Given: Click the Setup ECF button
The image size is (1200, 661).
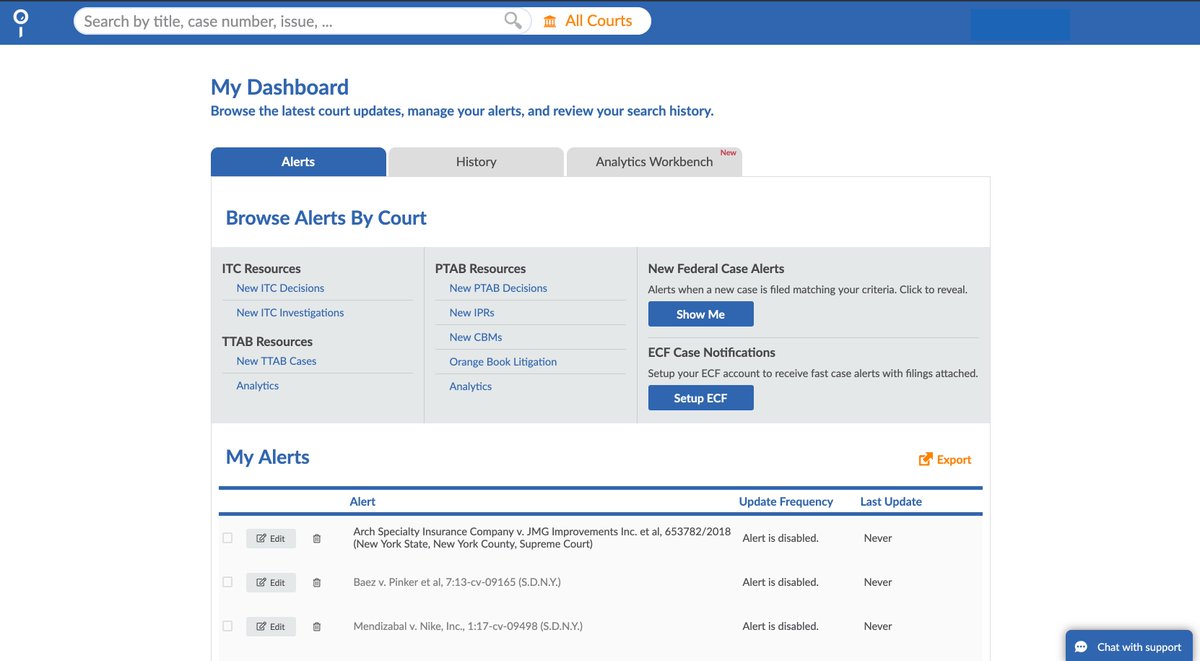Looking at the screenshot, I should coord(701,398).
